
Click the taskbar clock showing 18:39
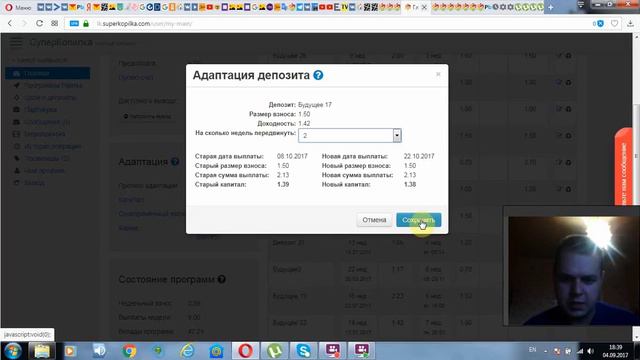(616, 351)
